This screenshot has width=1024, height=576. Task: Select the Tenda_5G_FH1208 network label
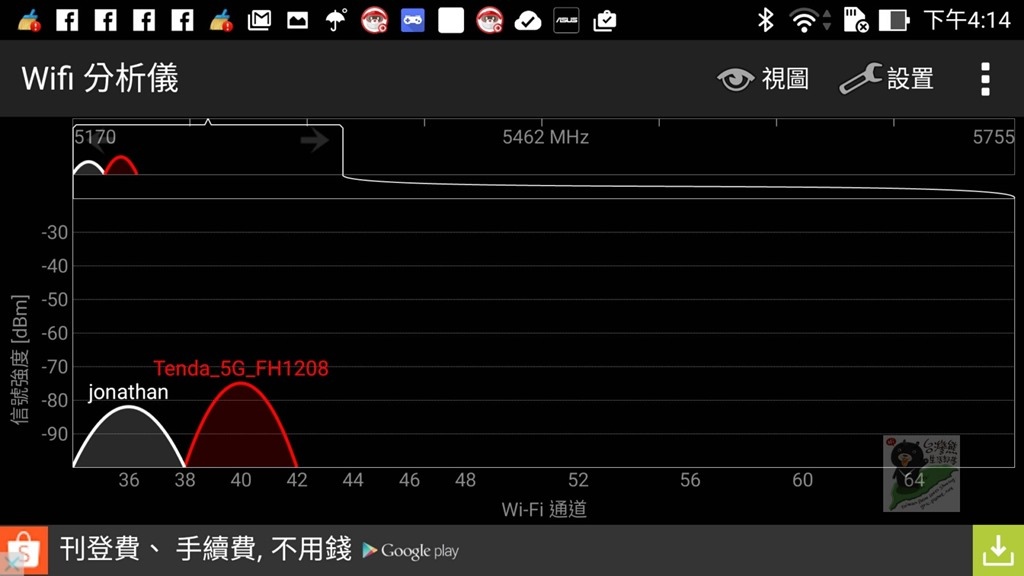241,368
